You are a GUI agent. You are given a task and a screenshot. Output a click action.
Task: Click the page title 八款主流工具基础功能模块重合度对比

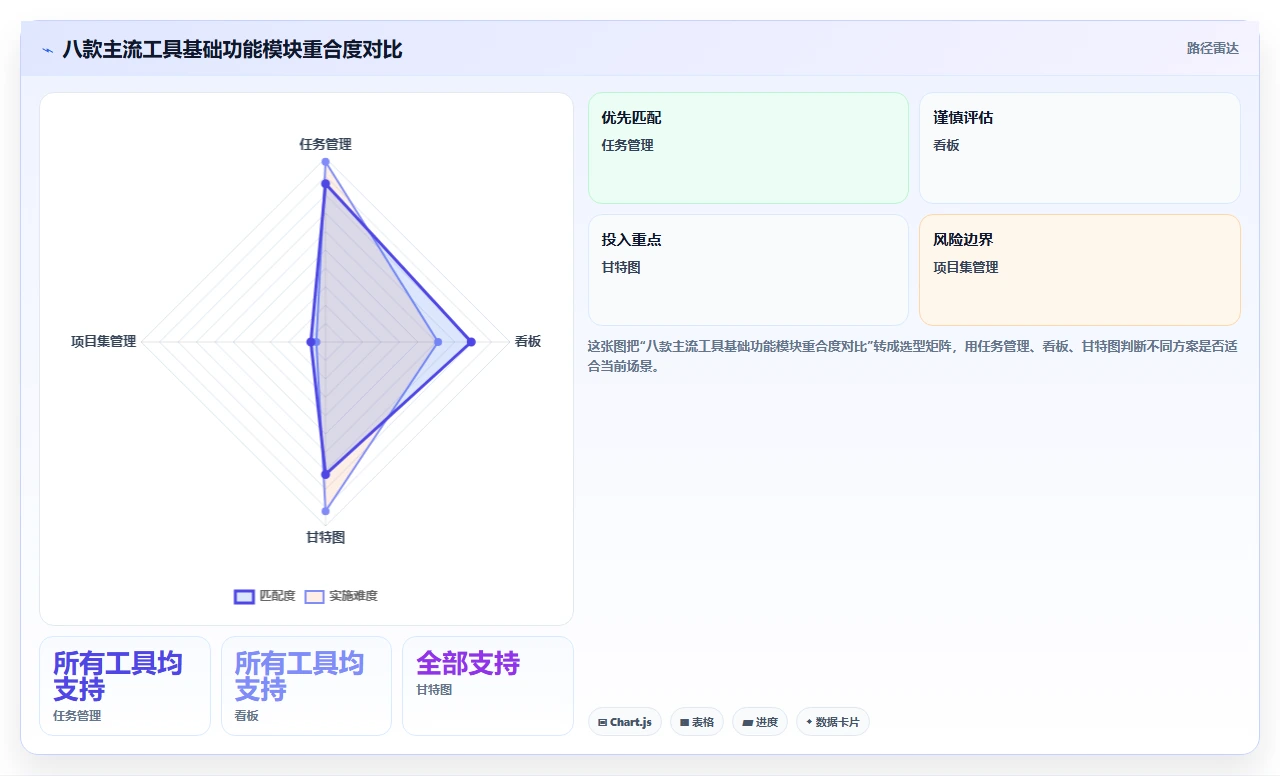coord(232,49)
